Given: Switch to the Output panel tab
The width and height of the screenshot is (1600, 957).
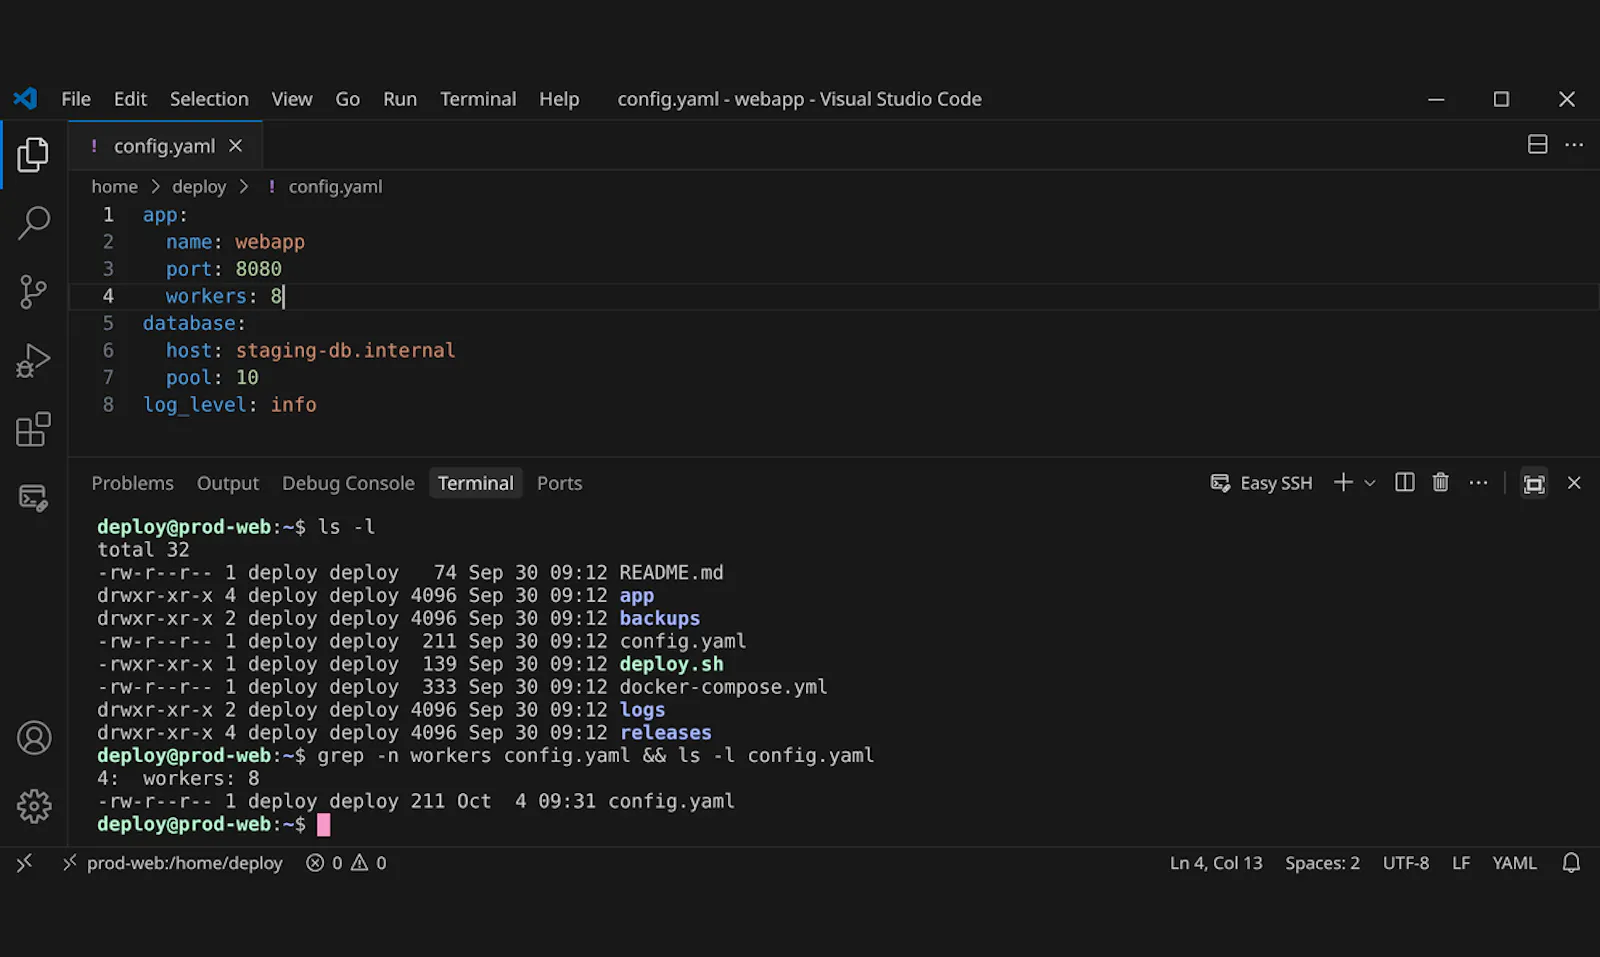Looking at the screenshot, I should point(228,483).
